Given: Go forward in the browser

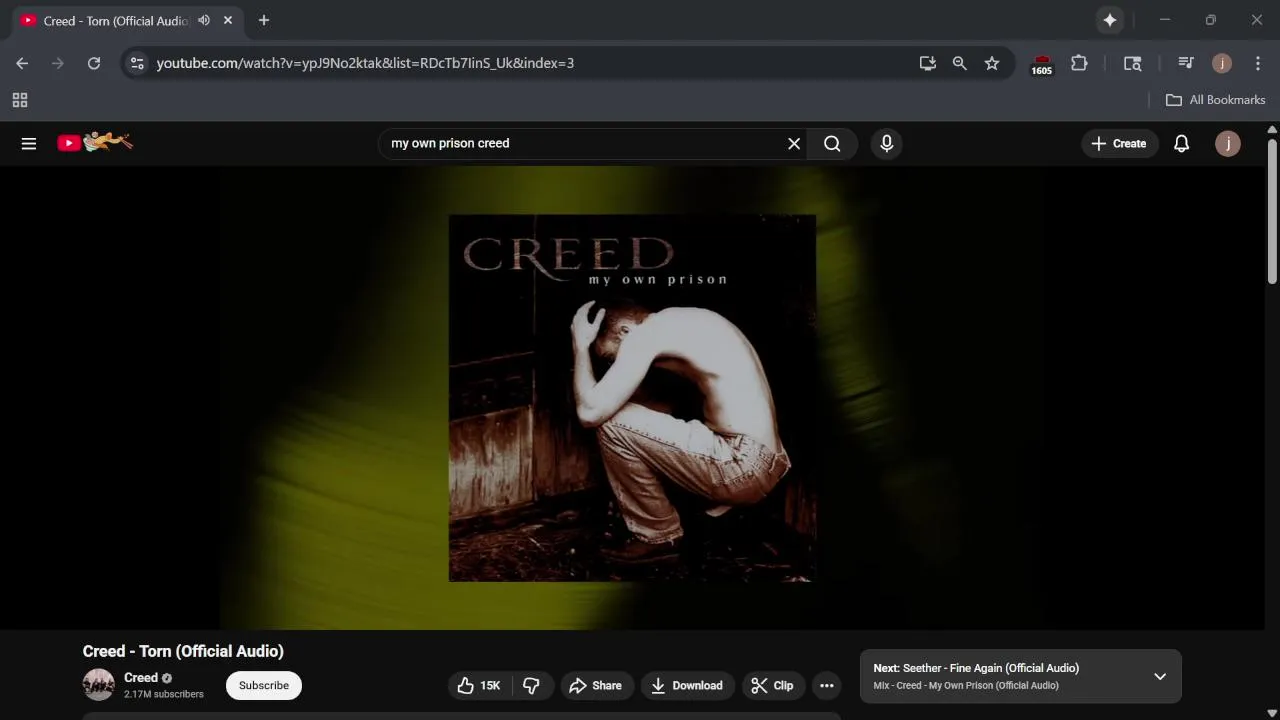Looking at the screenshot, I should 58,63.
